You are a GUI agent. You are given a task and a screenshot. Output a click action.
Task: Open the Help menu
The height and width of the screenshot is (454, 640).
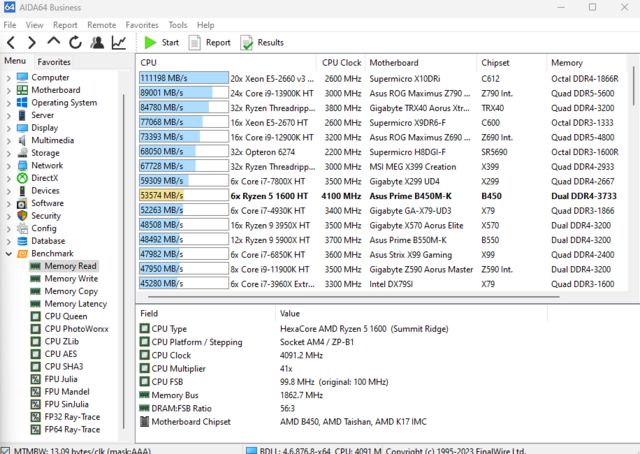[205, 25]
